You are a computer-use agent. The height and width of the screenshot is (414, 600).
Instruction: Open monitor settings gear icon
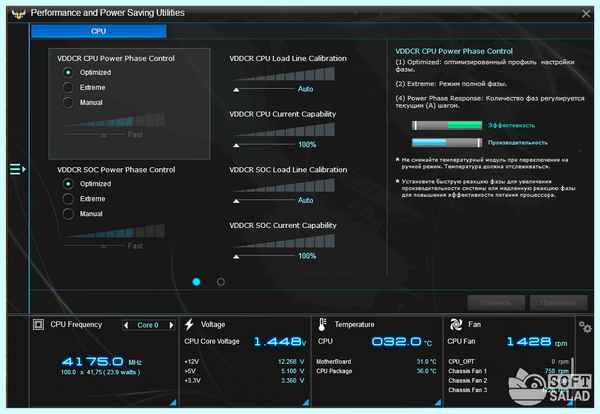point(585,327)
